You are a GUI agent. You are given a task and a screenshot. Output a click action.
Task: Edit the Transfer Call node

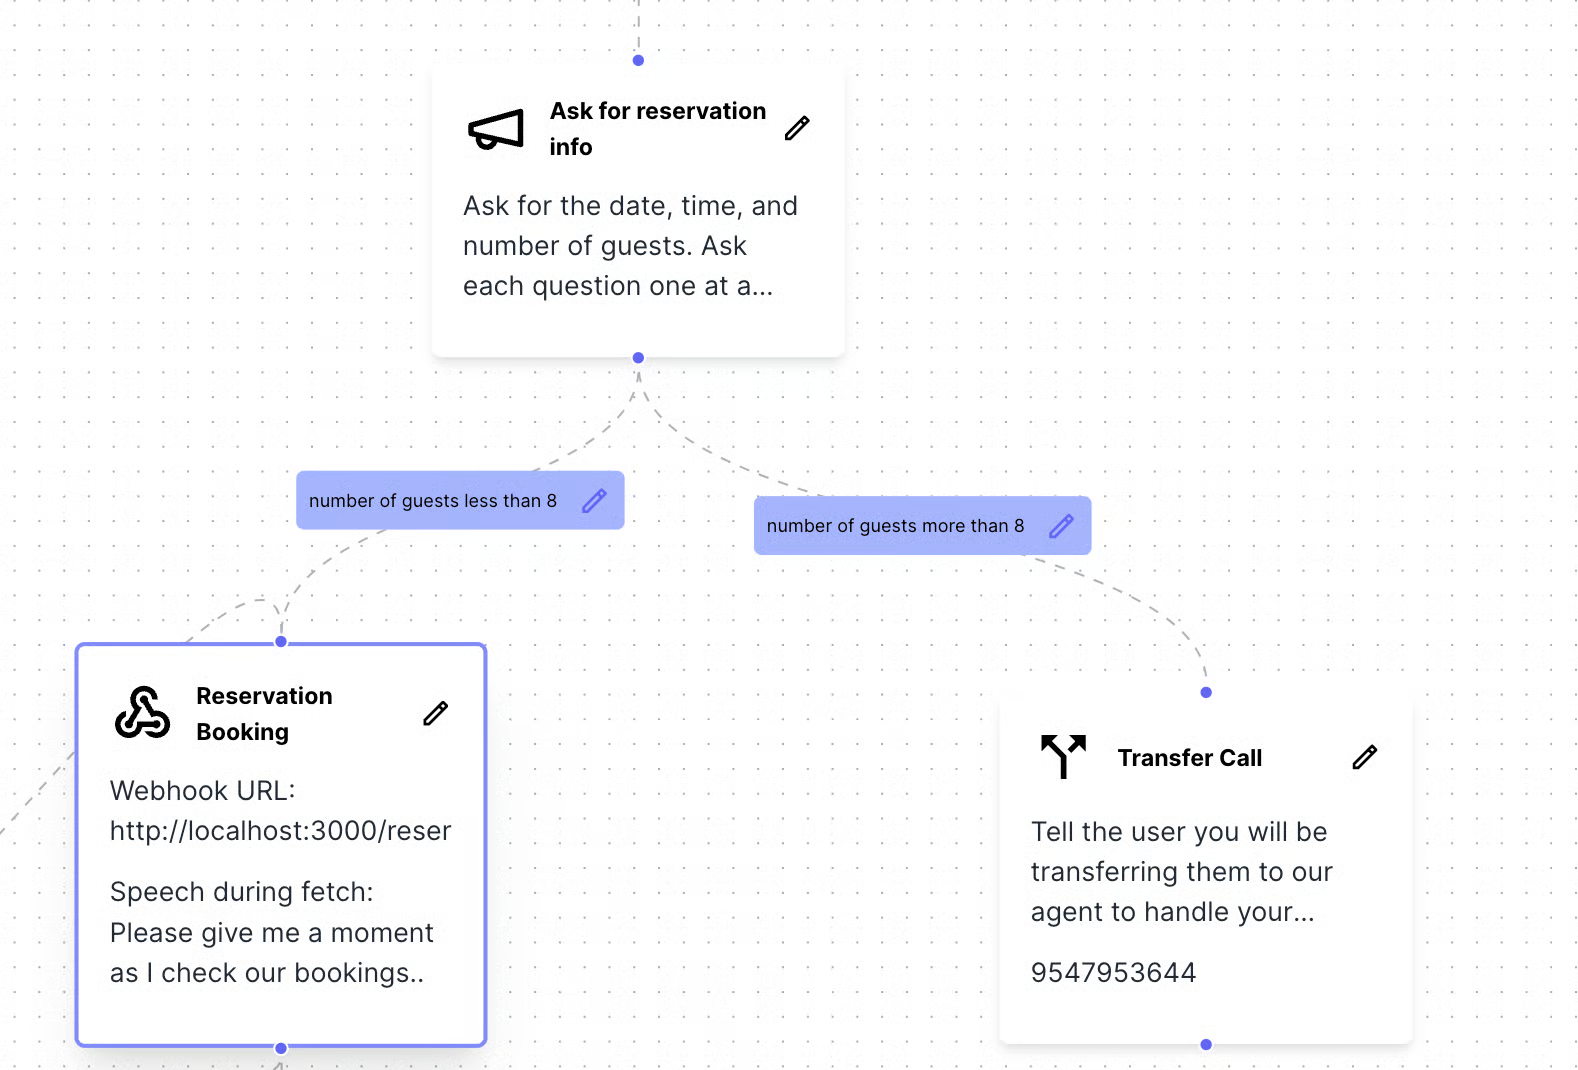coord(1364,757)
